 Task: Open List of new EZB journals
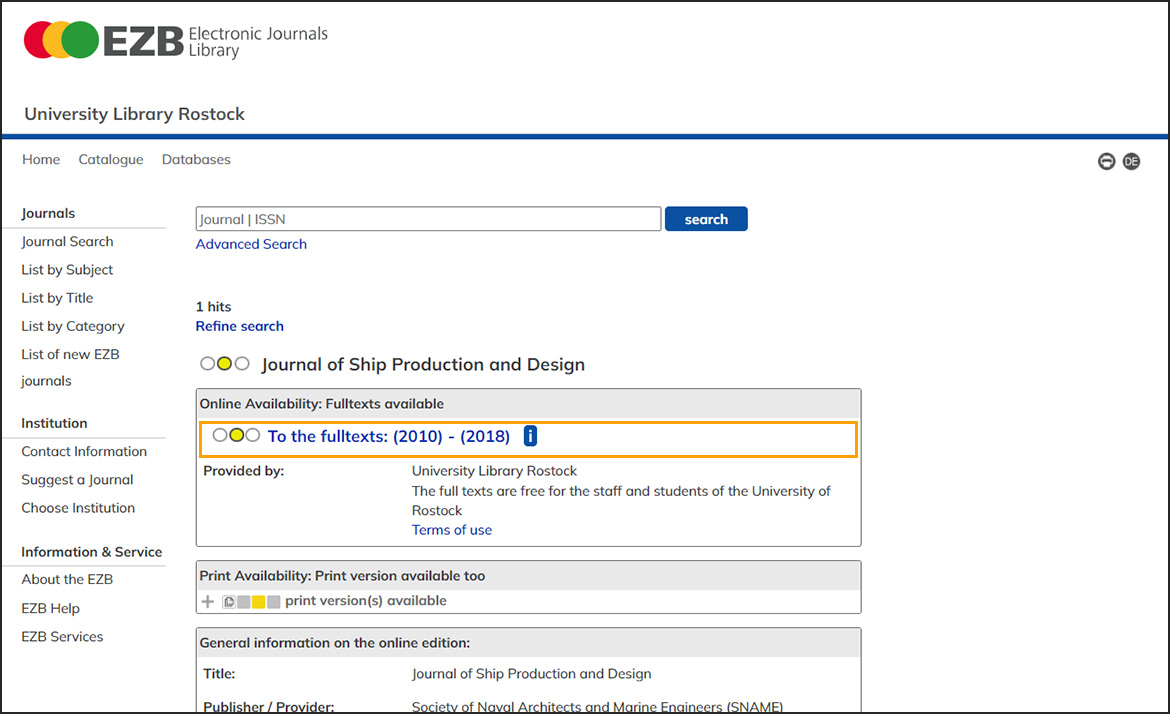tap(70, 368)
